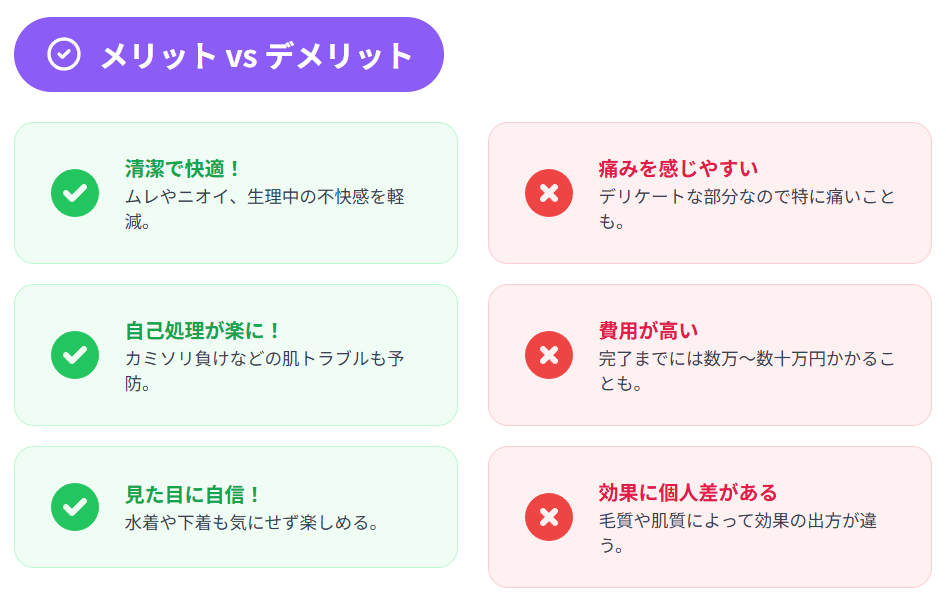Click the 水着や下着も気にせず楽しめる text

coord(252,522)
